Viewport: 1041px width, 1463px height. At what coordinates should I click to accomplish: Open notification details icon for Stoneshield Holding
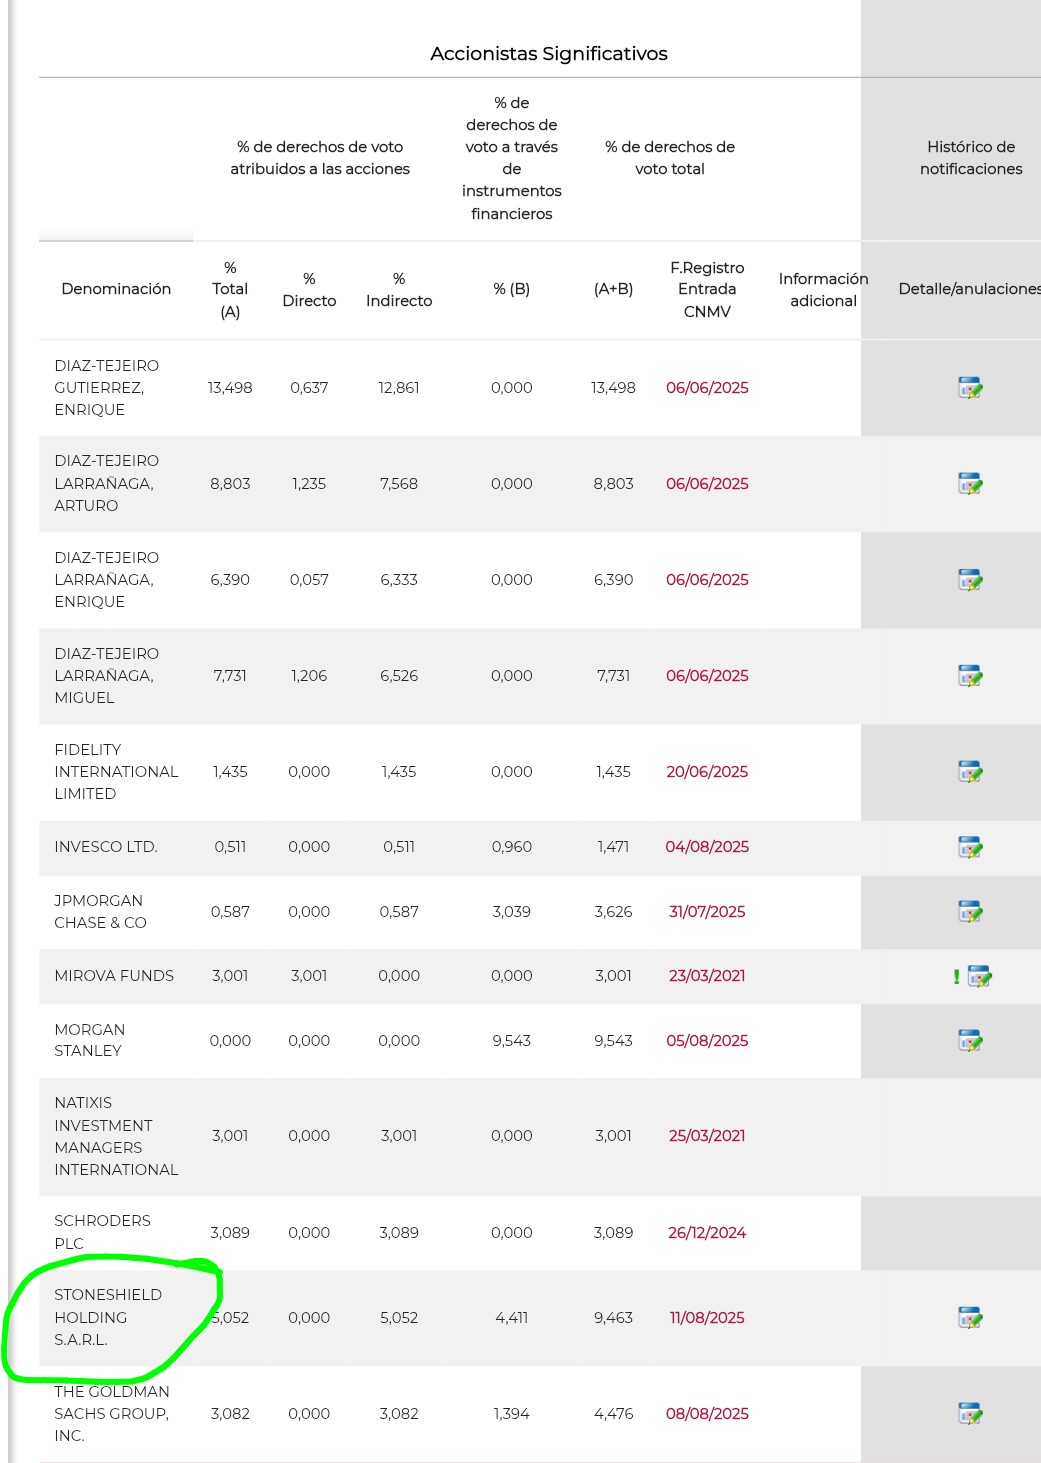pos(970,1318)
